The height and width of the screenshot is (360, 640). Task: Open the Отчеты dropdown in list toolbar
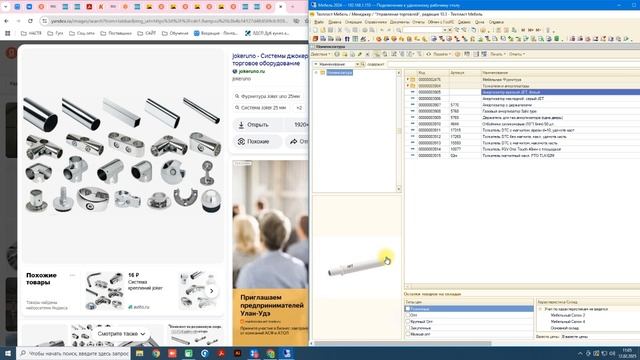click(x=516, y=54)
